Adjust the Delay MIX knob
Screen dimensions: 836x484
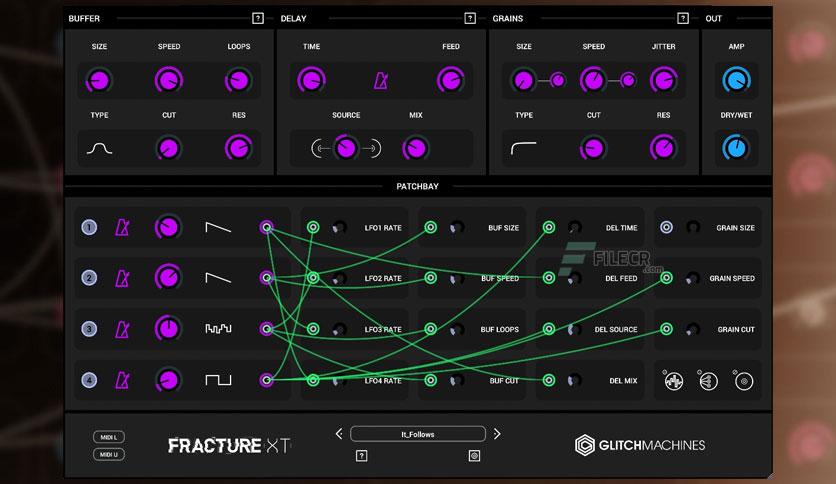click(x=415, y=148)
